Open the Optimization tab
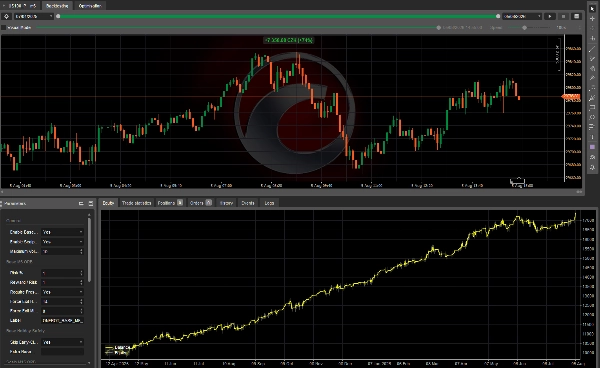600x368 pixels. click(x=90, y=6)
